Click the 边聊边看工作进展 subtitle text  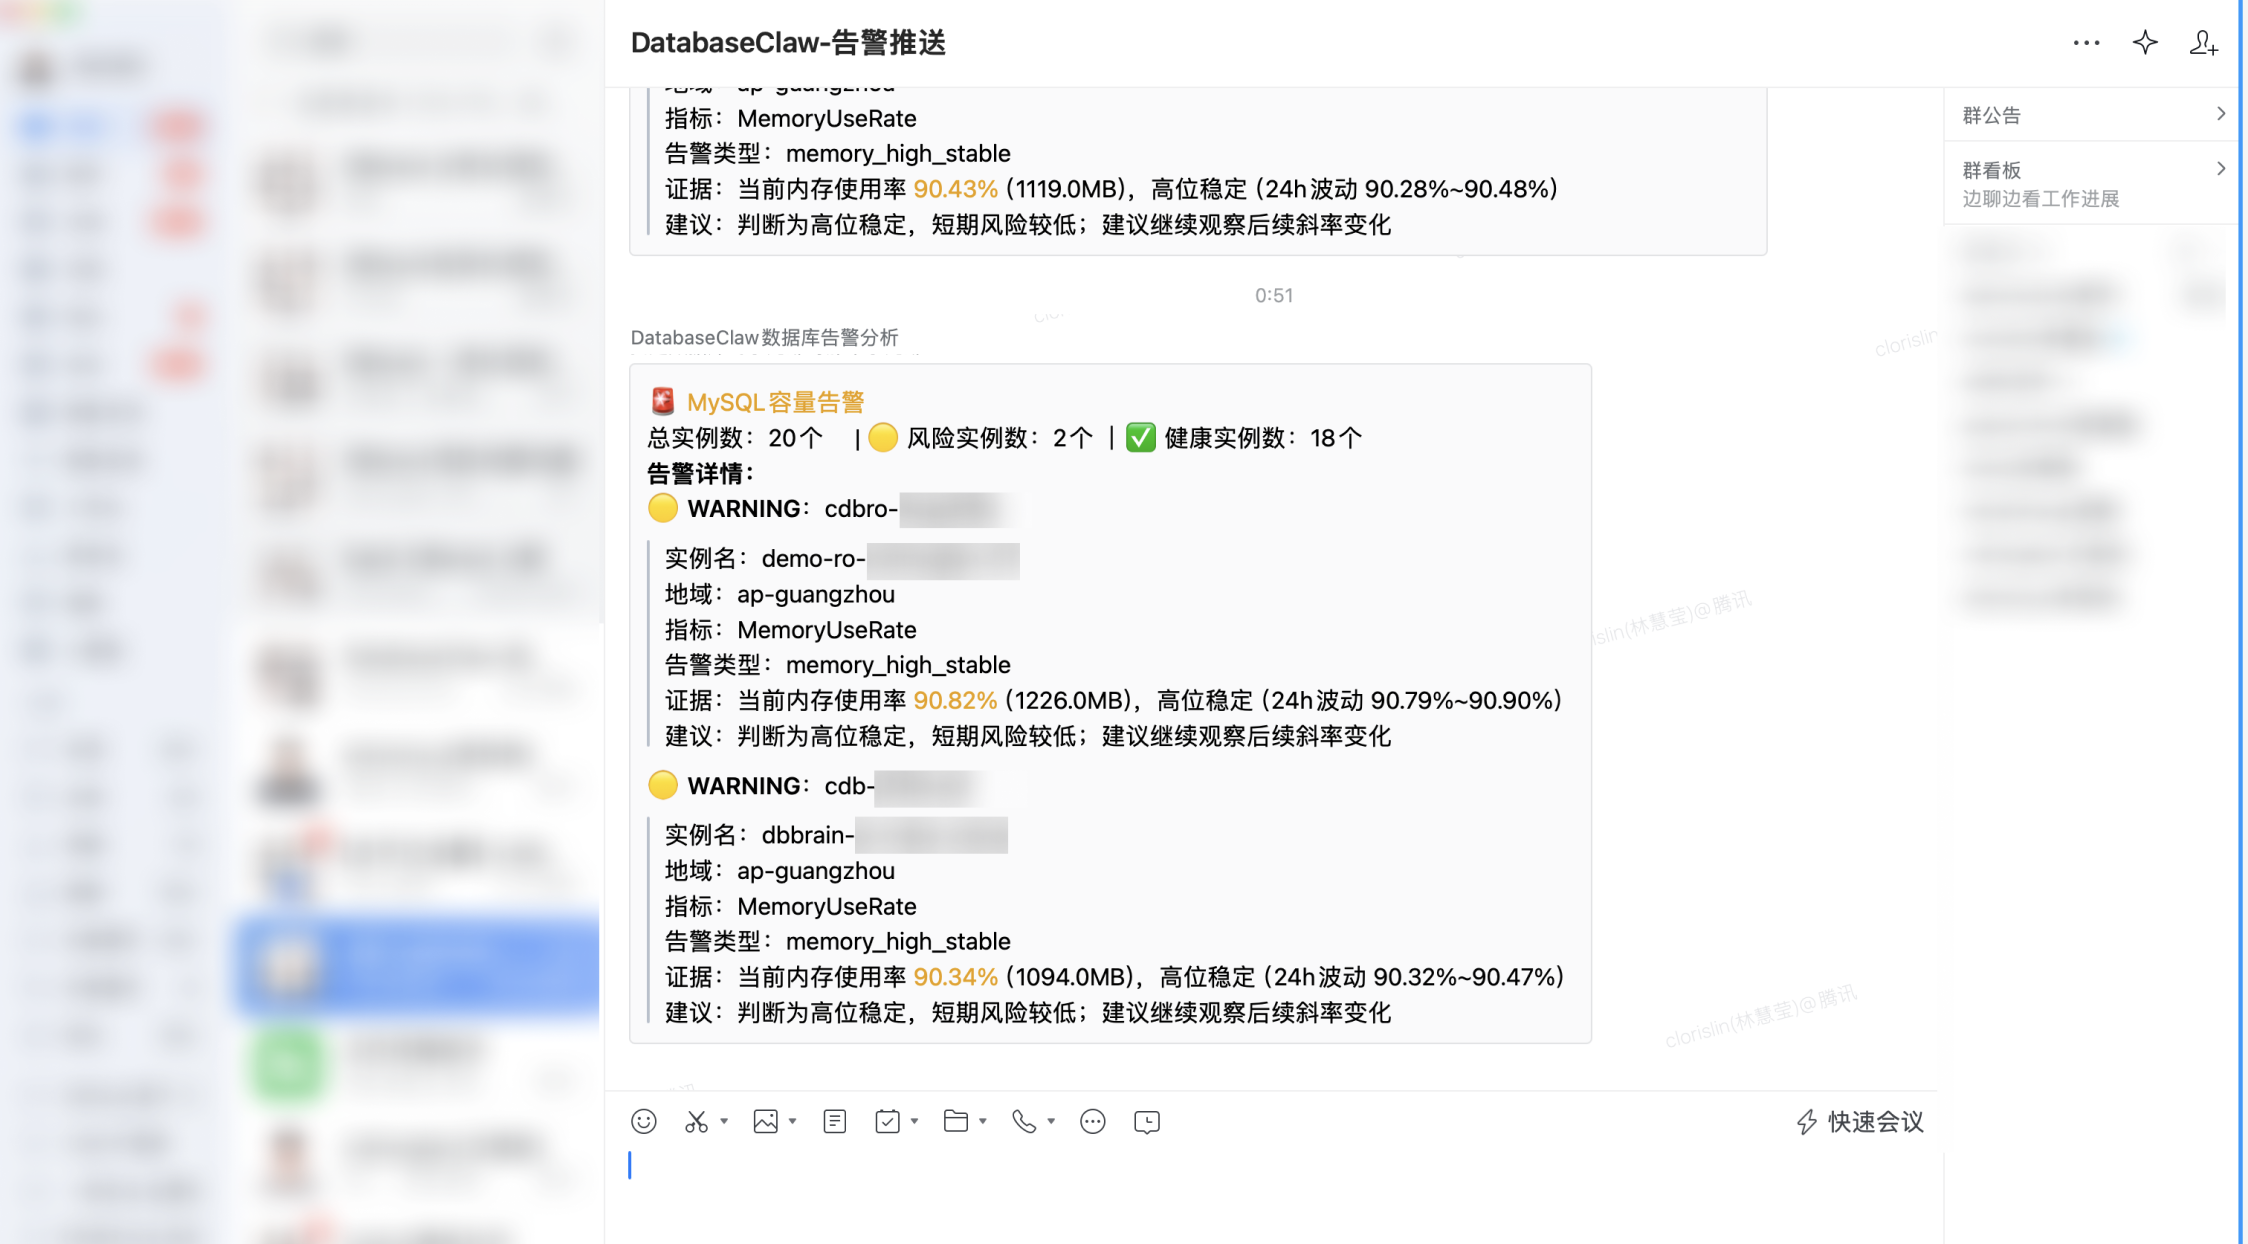pos(2040,199)
